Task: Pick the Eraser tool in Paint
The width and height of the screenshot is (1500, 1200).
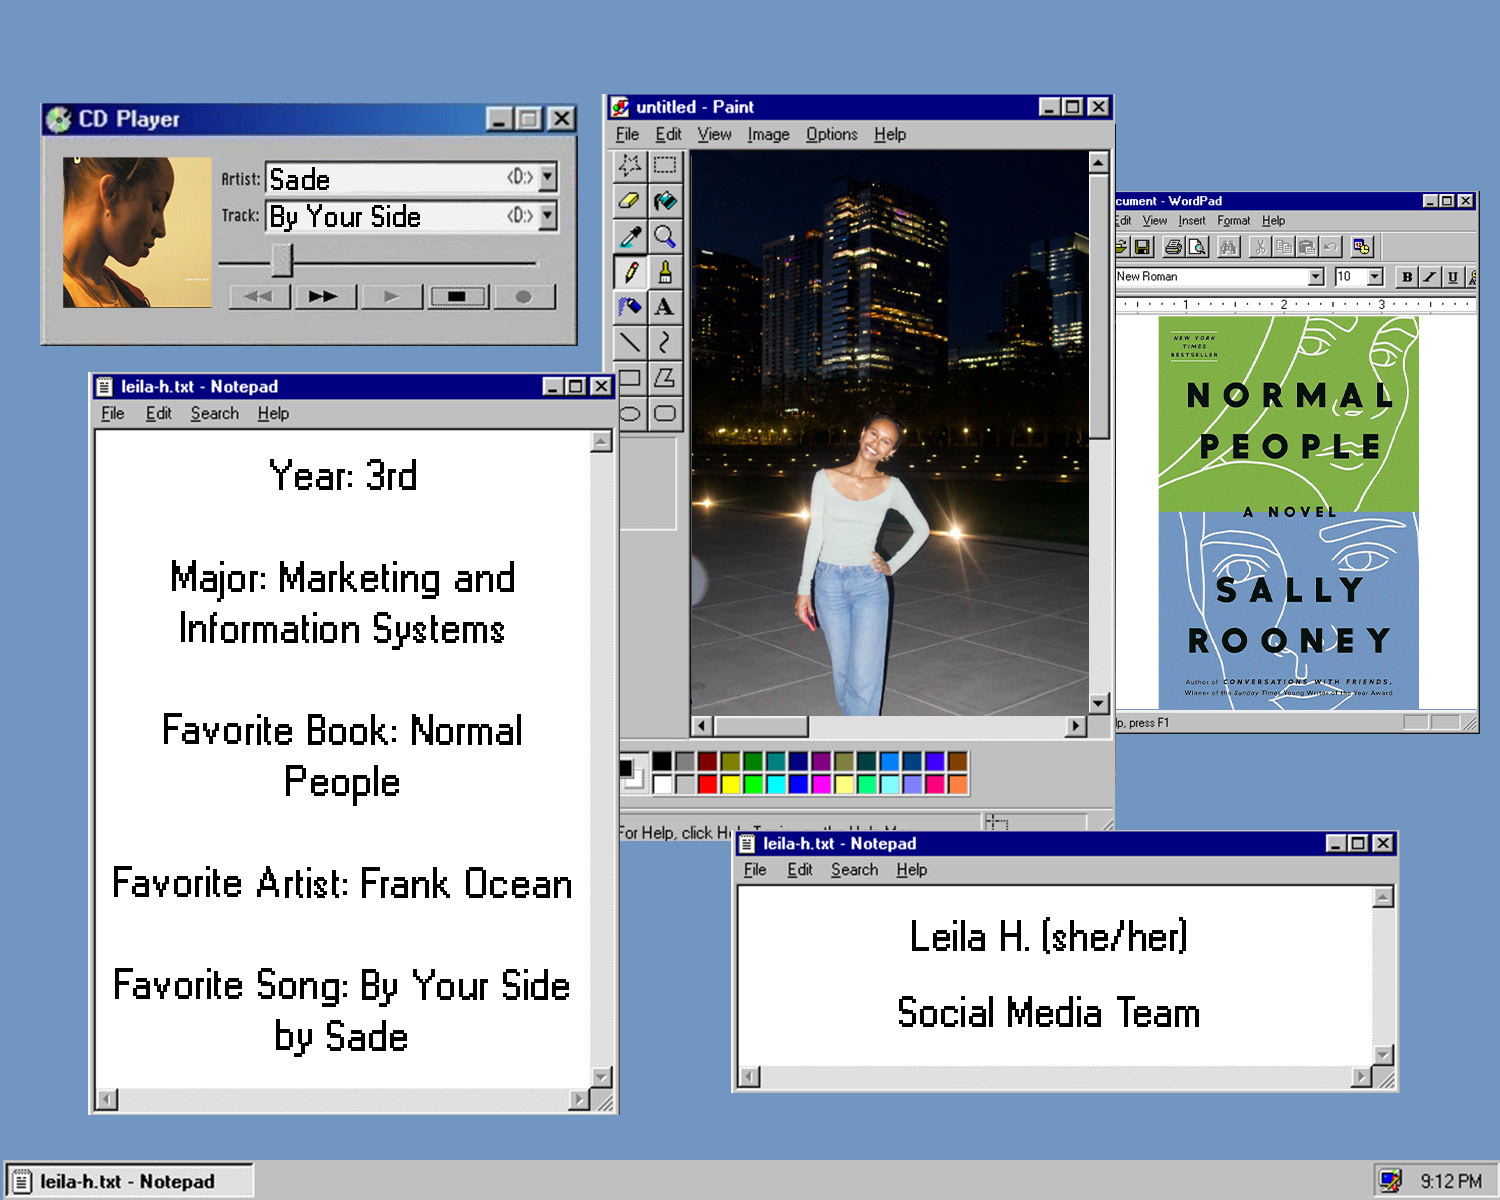Action: point(630,201)
